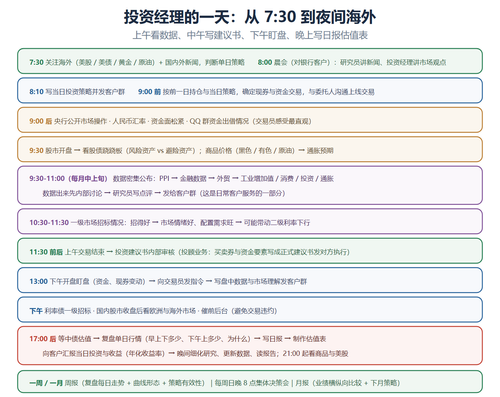
Task: Click text "向交易员发指令"
Action: [x=180, y=281]
